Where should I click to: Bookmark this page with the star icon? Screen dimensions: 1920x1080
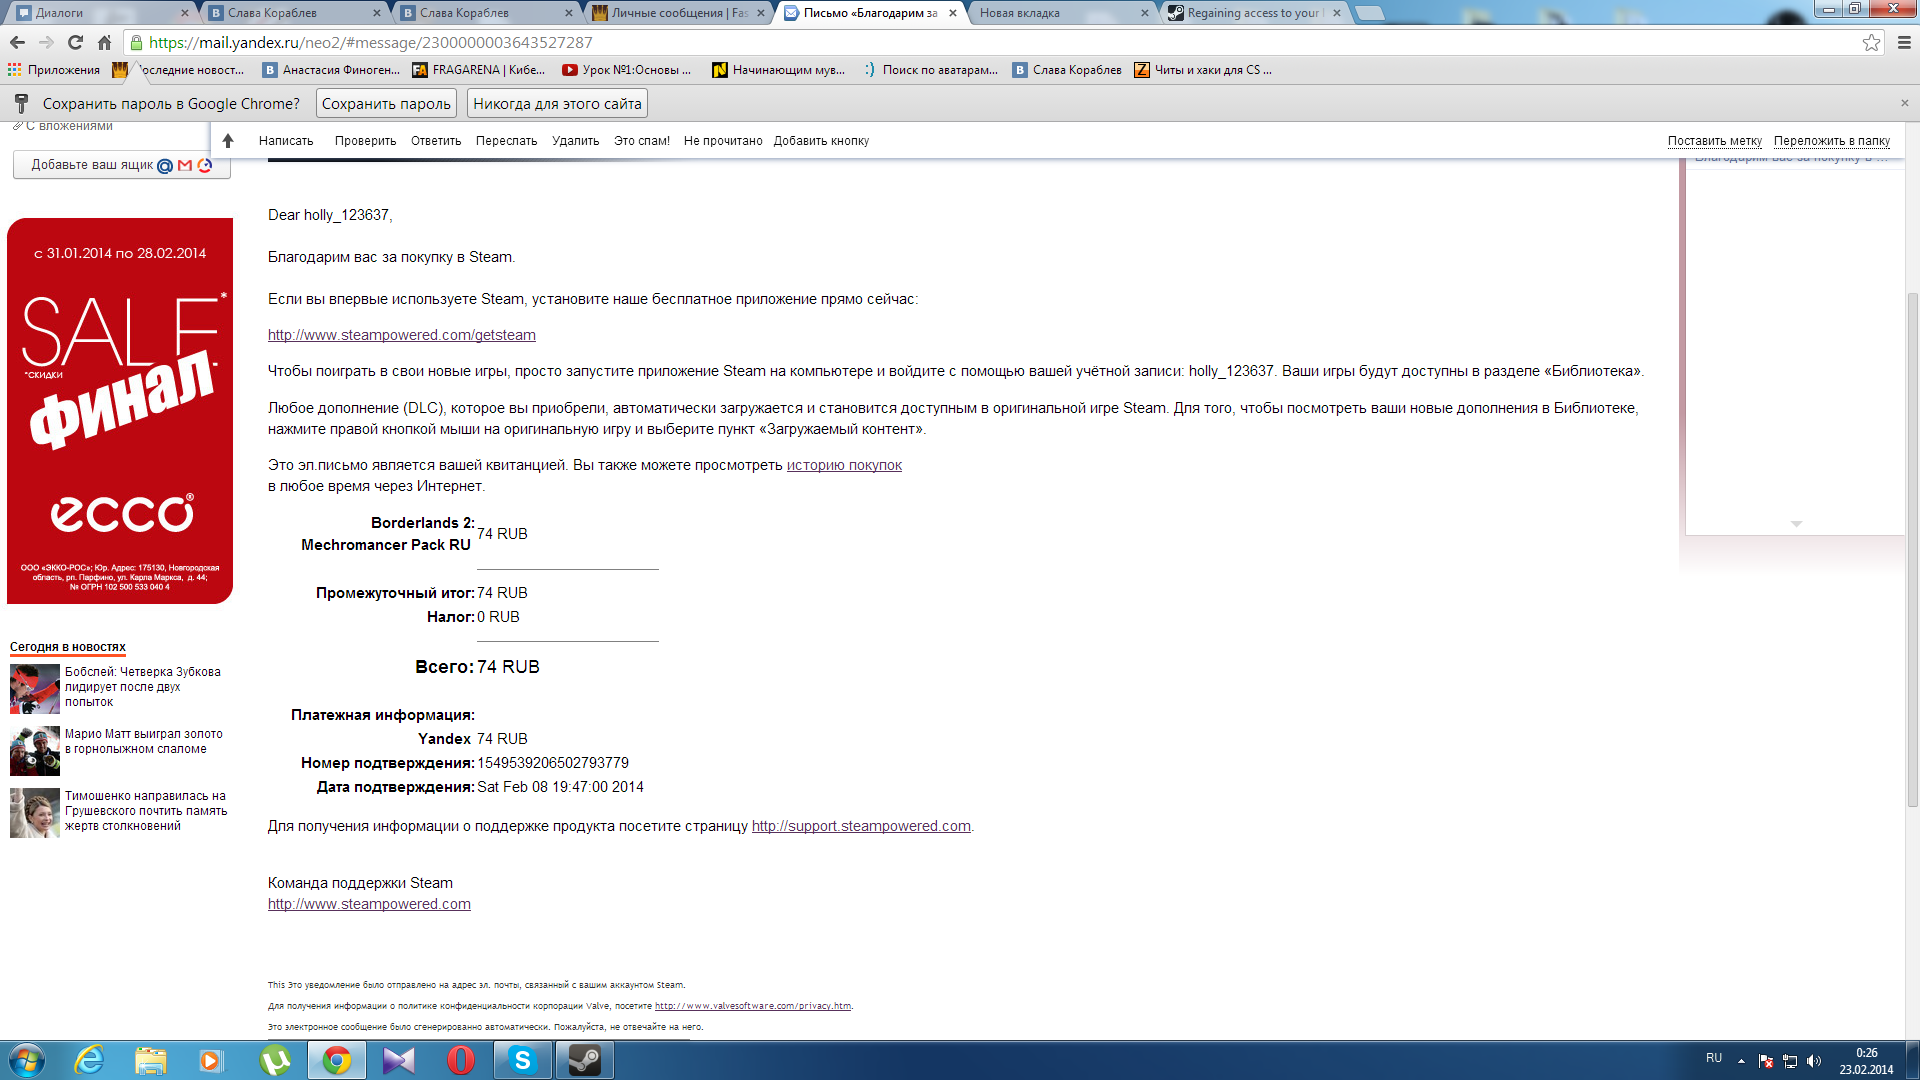tap(1871, 42)
